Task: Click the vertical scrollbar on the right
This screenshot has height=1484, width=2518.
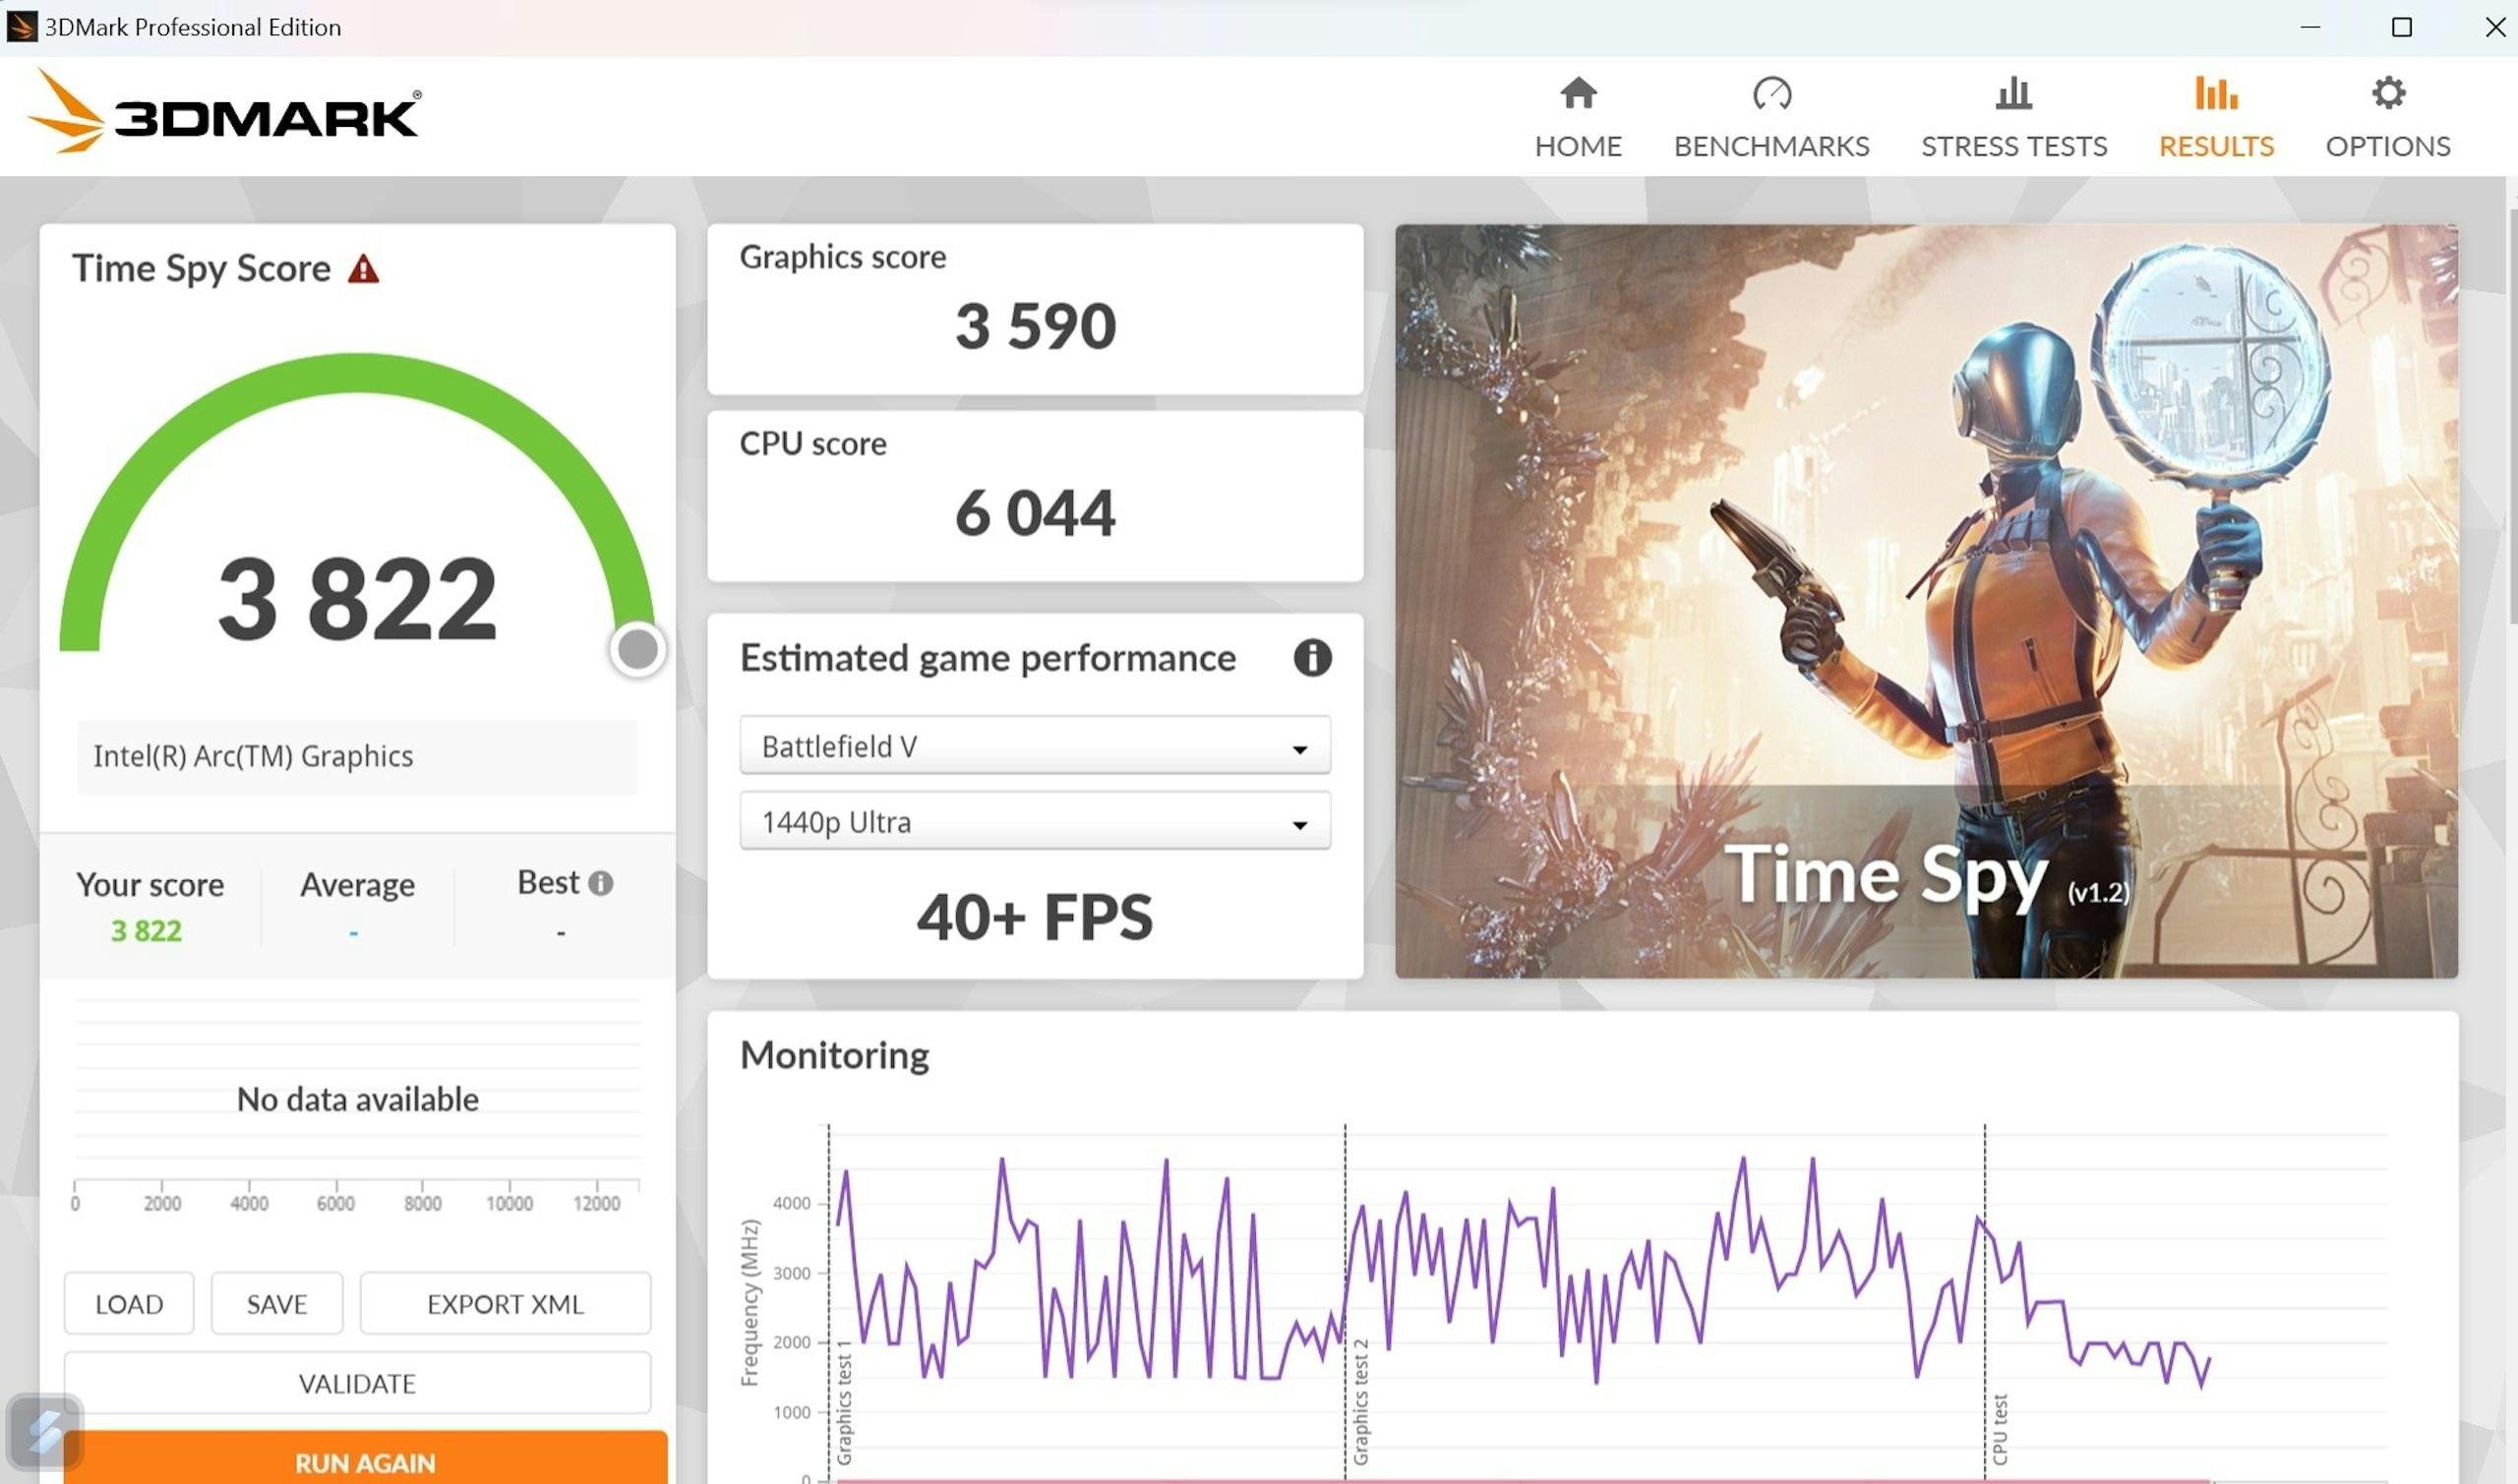Action: (x=2512, y=415)
